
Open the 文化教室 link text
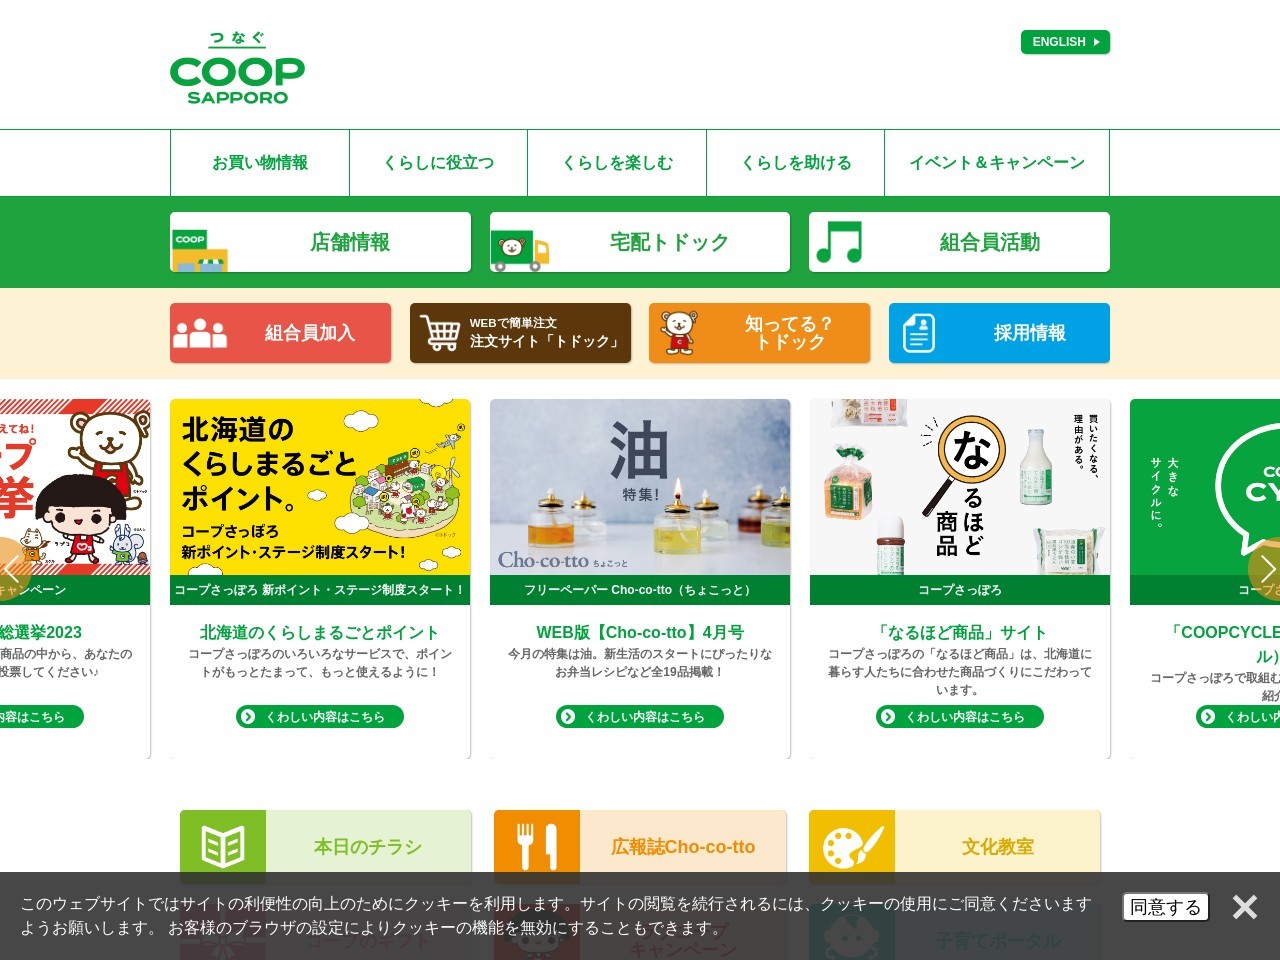tap(997, 847)
